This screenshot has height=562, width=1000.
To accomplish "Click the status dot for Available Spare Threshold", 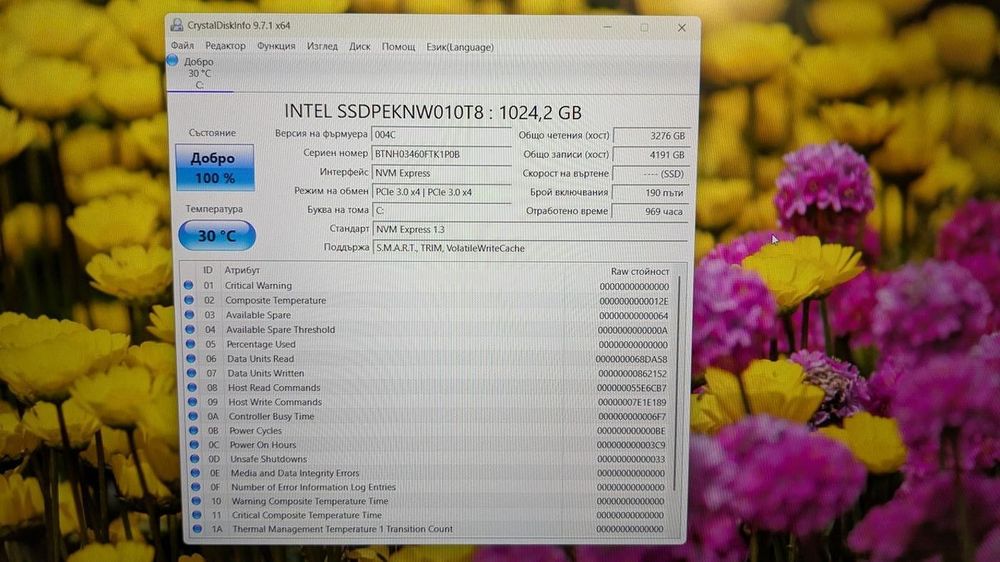I will pos(190,329).
